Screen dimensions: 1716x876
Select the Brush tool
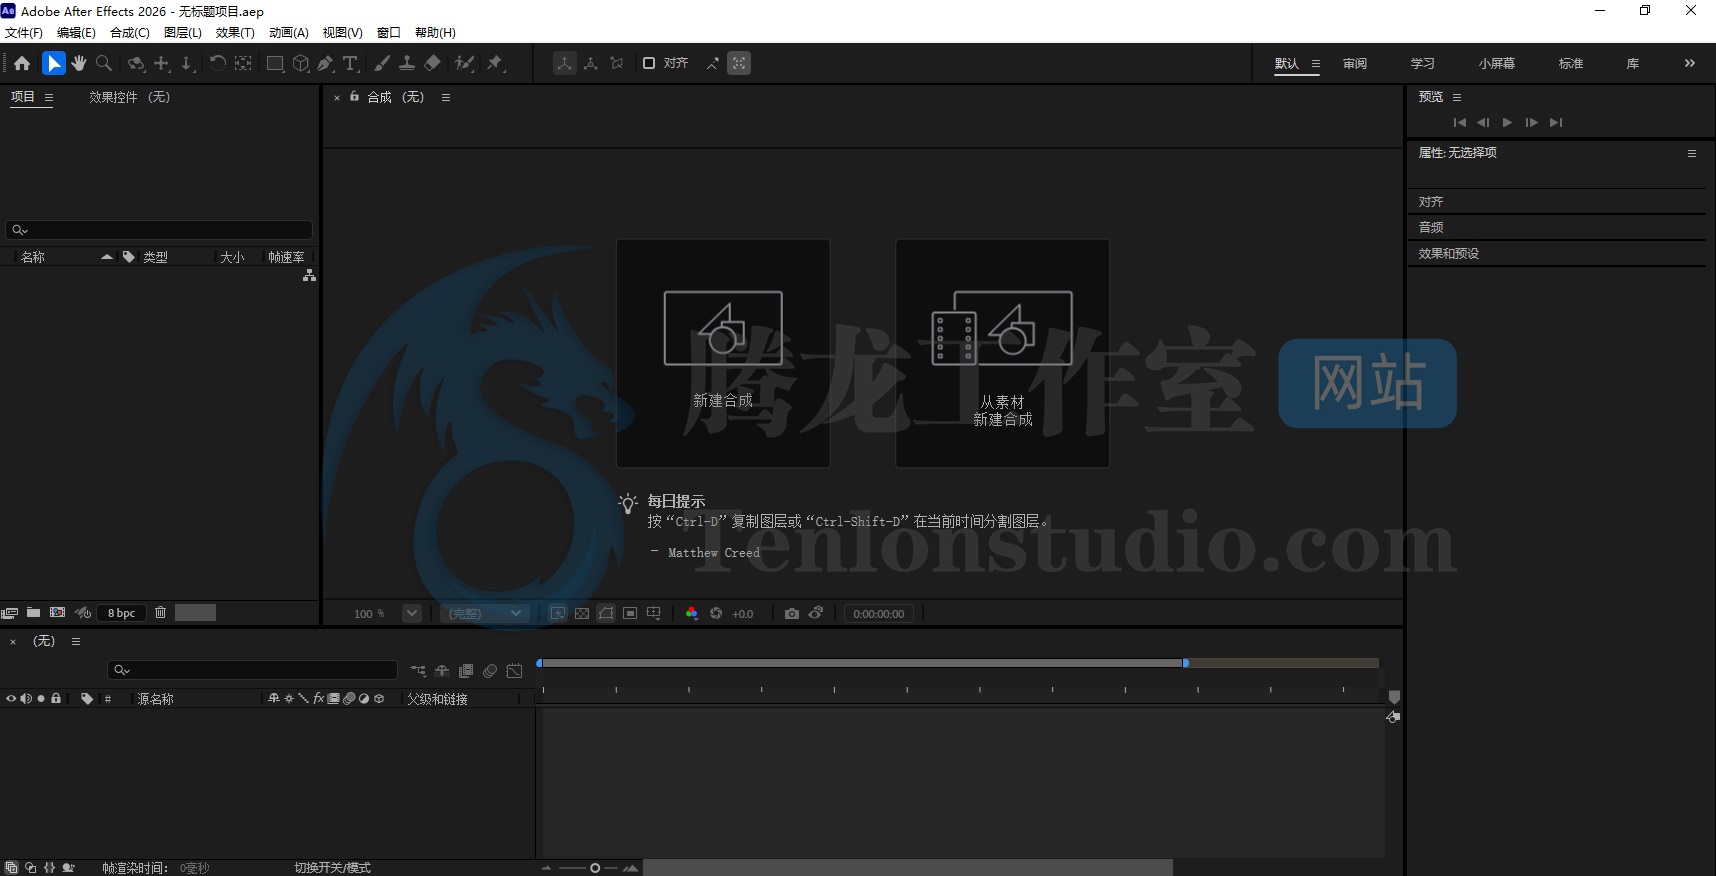pos(382,63)
